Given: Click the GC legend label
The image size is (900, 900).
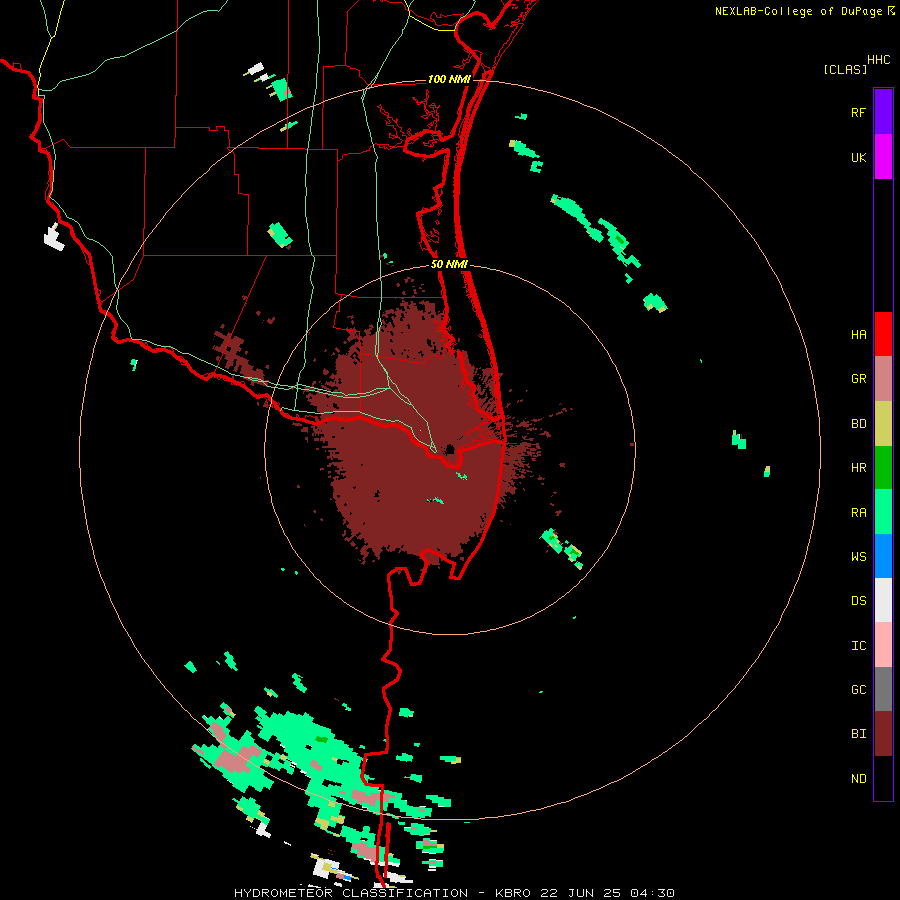Looking at the screenshot, I should tap(858, 690).
